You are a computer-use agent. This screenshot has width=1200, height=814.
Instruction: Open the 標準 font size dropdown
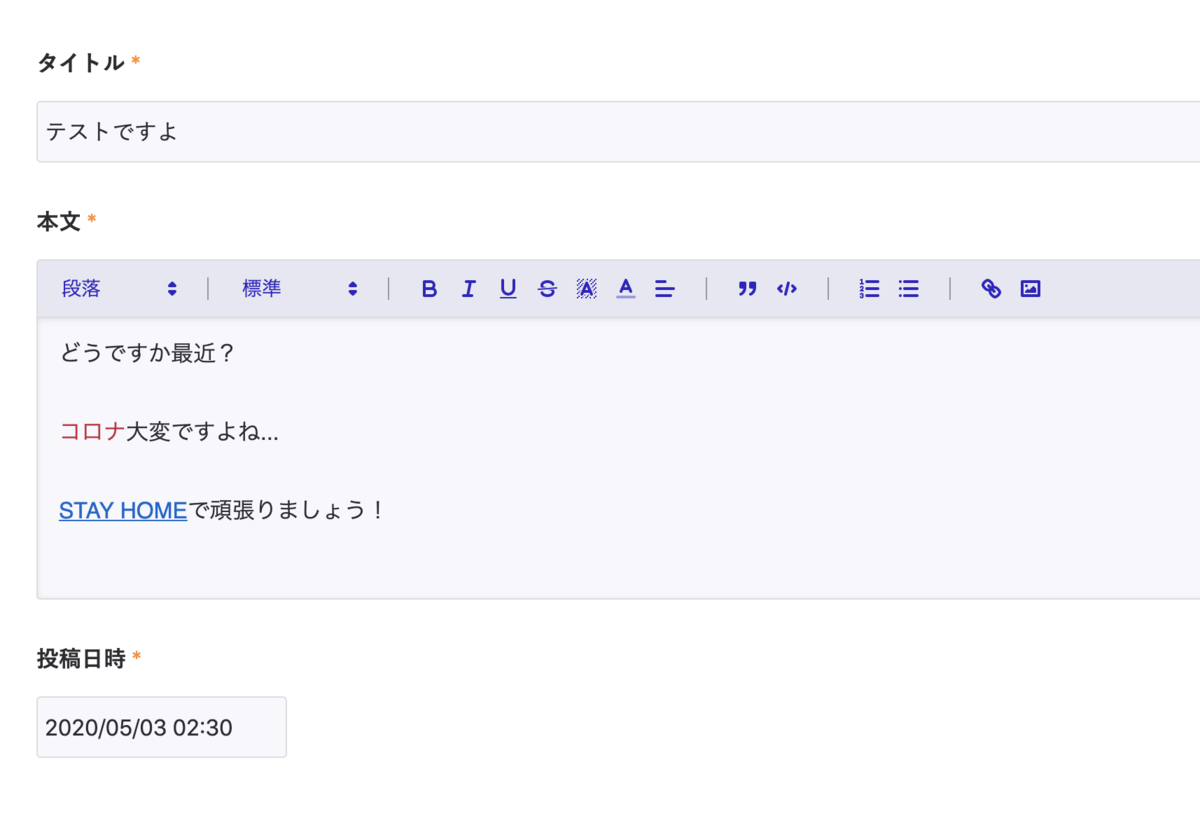[x=290, y=288]
